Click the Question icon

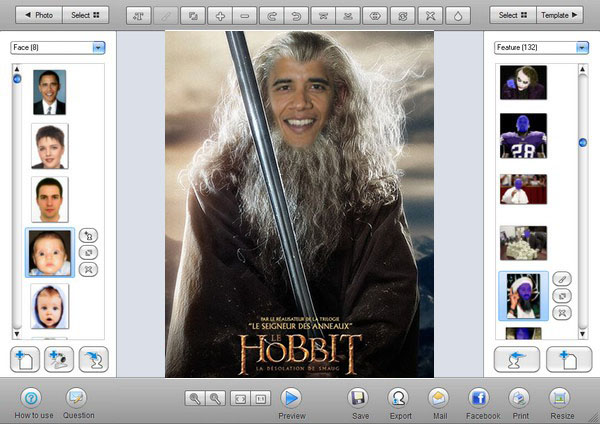(78, 397)
